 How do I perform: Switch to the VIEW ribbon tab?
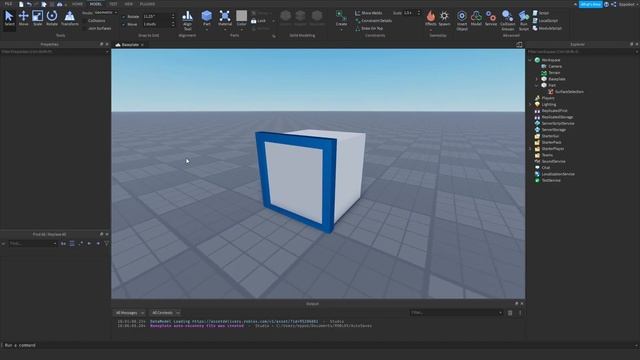click(x=129, y=4)
